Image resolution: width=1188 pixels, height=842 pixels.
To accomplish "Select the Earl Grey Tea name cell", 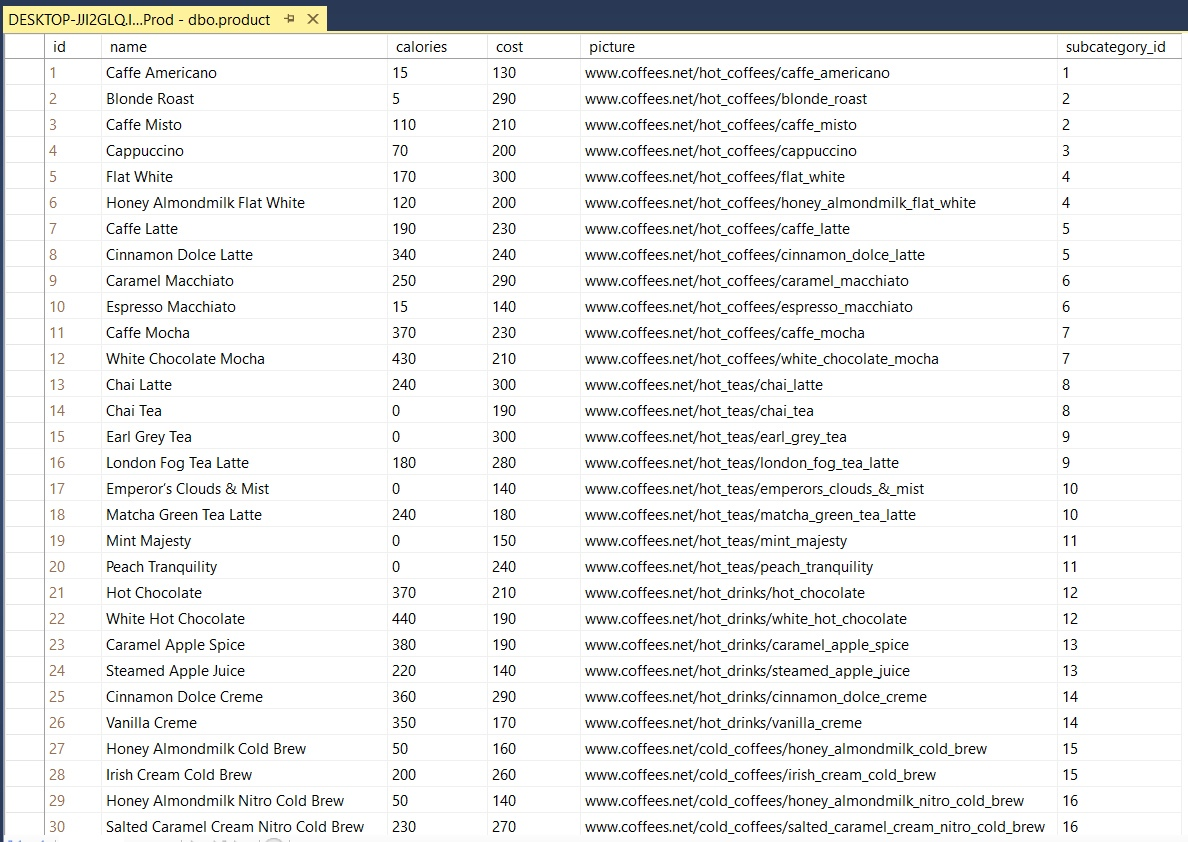I will point(244,437).
